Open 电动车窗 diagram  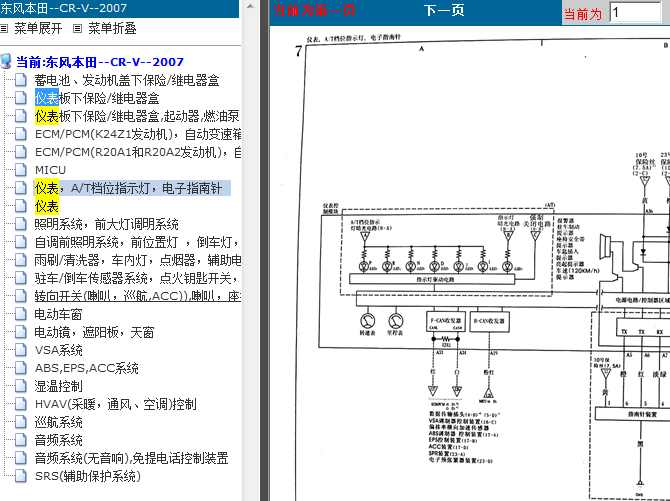click(58, 314)
